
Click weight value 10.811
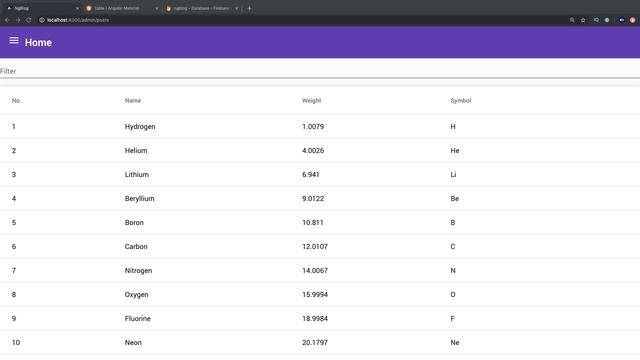click(313, 223)
